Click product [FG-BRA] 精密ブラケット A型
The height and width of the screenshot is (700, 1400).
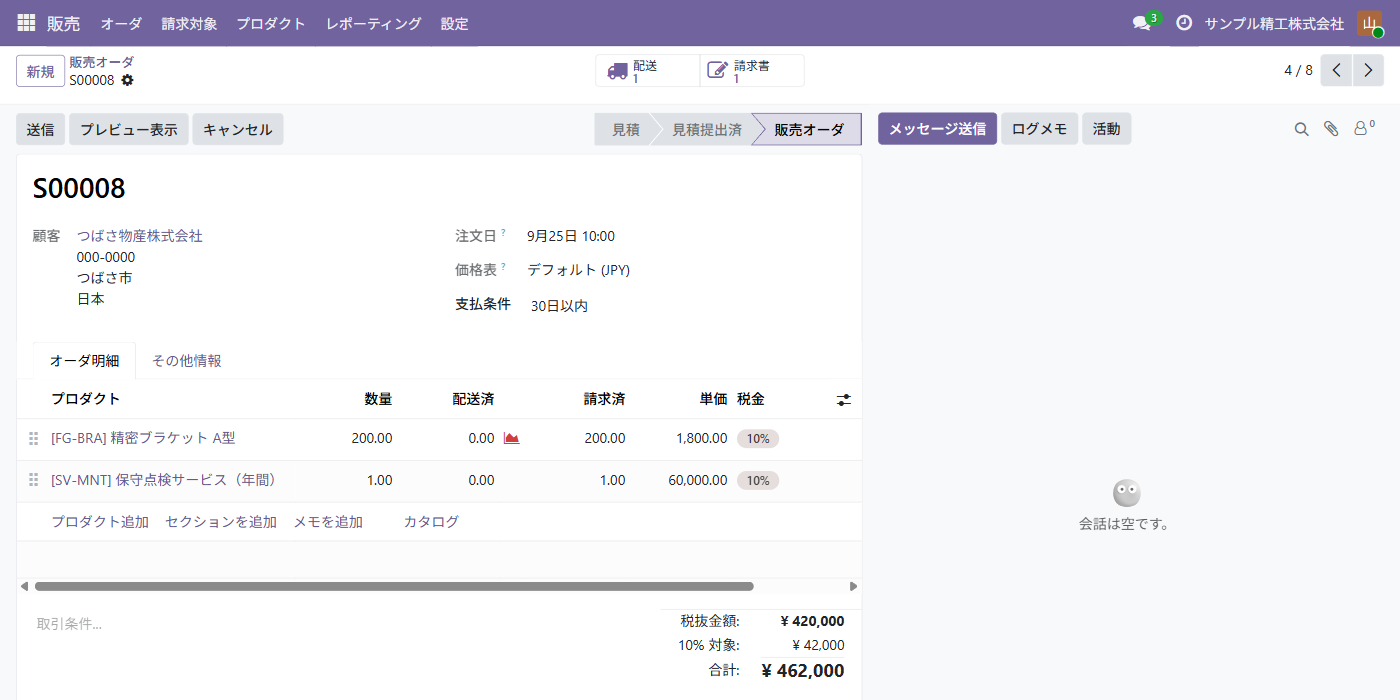point(143,438)
